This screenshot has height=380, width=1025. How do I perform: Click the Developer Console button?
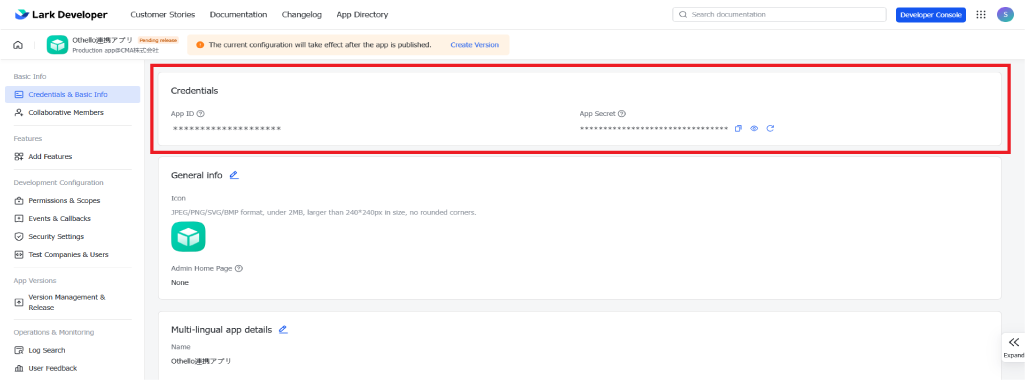[x=931, y=14]
